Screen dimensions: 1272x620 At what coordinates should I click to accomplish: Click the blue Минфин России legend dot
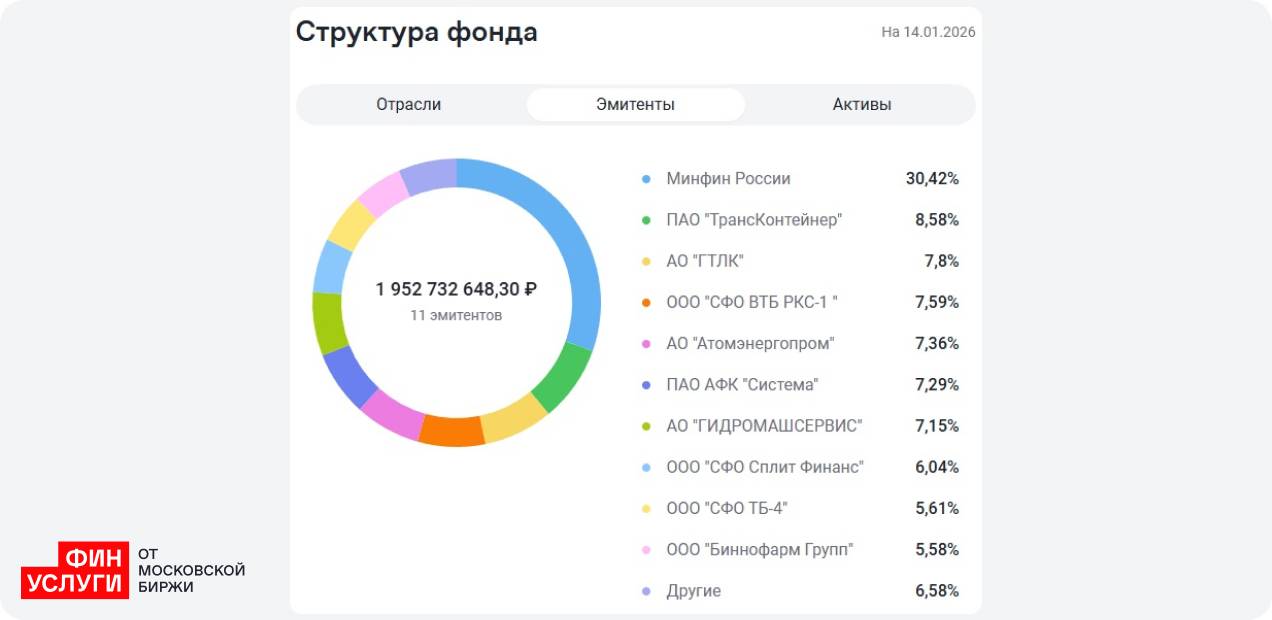pos(646,179)
